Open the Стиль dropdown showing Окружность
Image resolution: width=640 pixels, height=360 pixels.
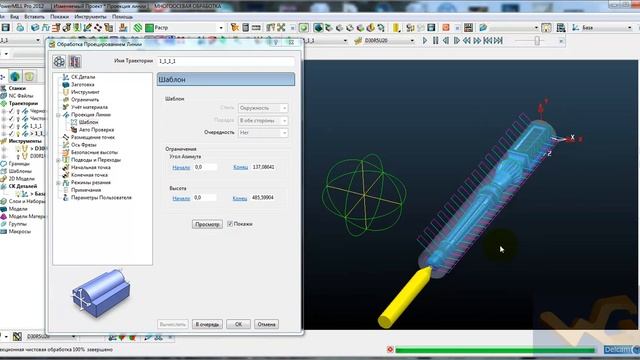click(x=263, y=108)
